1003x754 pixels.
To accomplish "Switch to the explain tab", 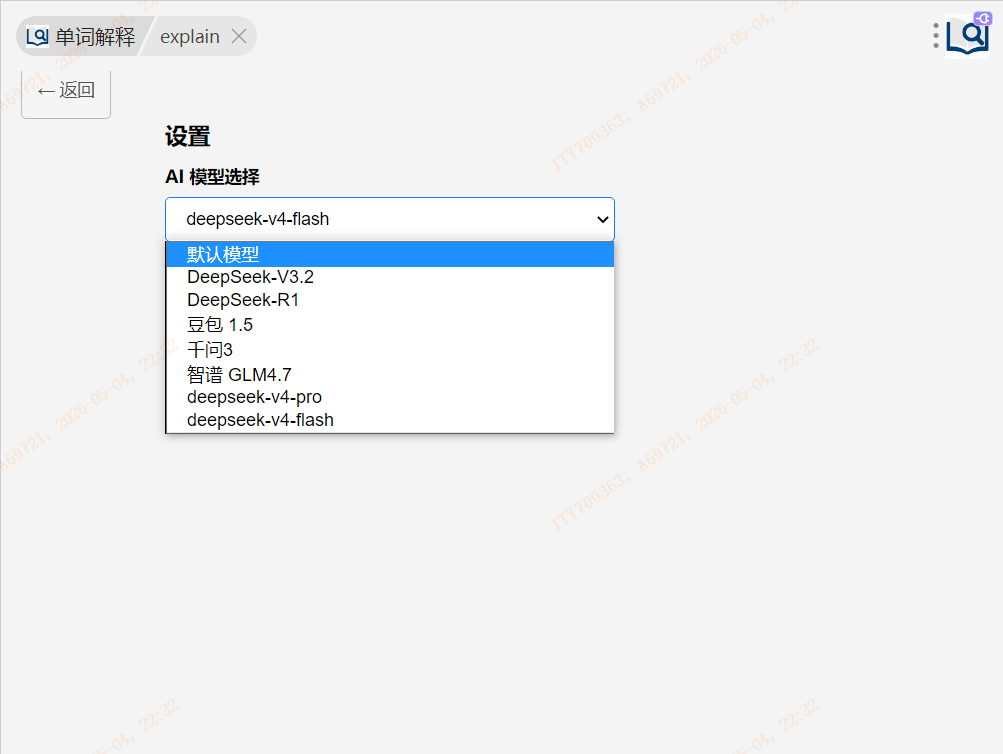I will point(191,36).
